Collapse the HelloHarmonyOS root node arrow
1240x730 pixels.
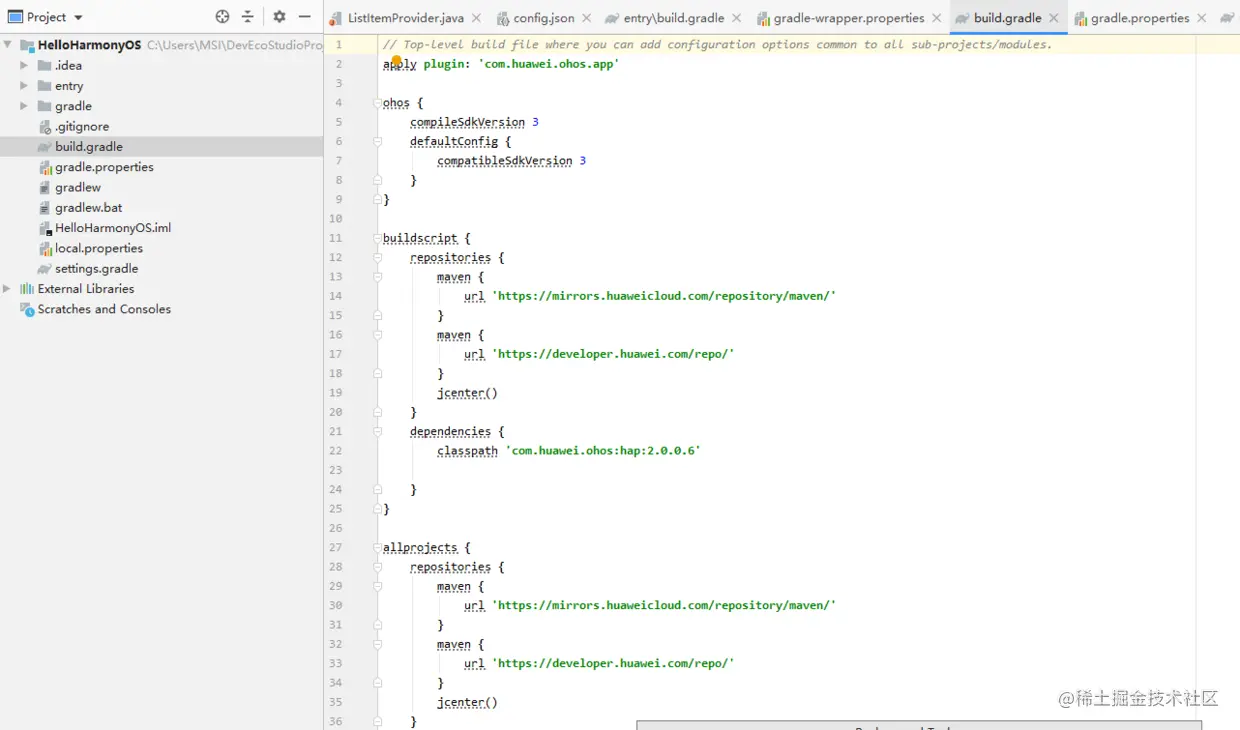(x=8, y=45)
